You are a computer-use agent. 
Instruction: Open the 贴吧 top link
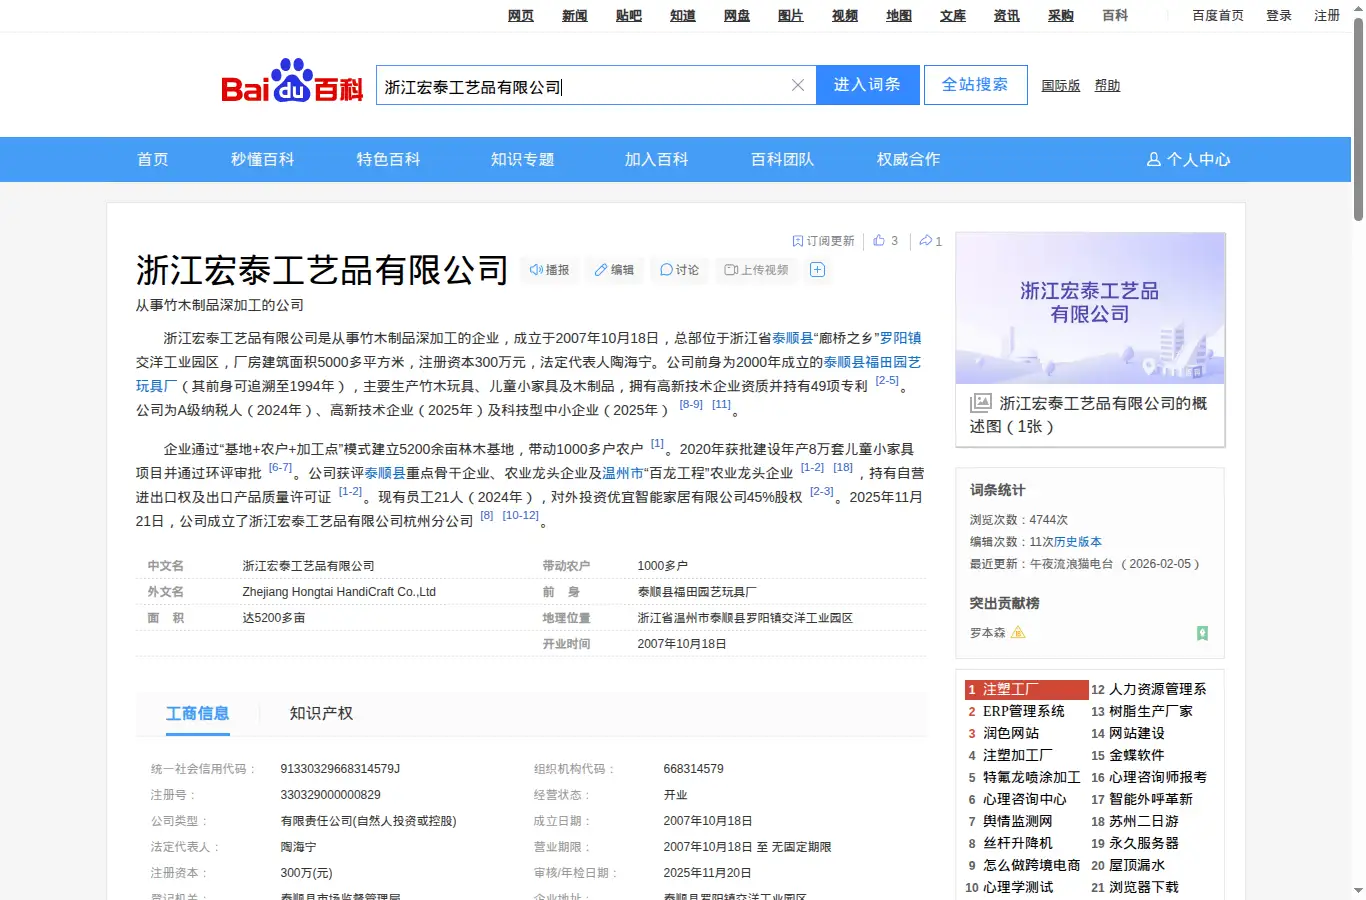629,15
